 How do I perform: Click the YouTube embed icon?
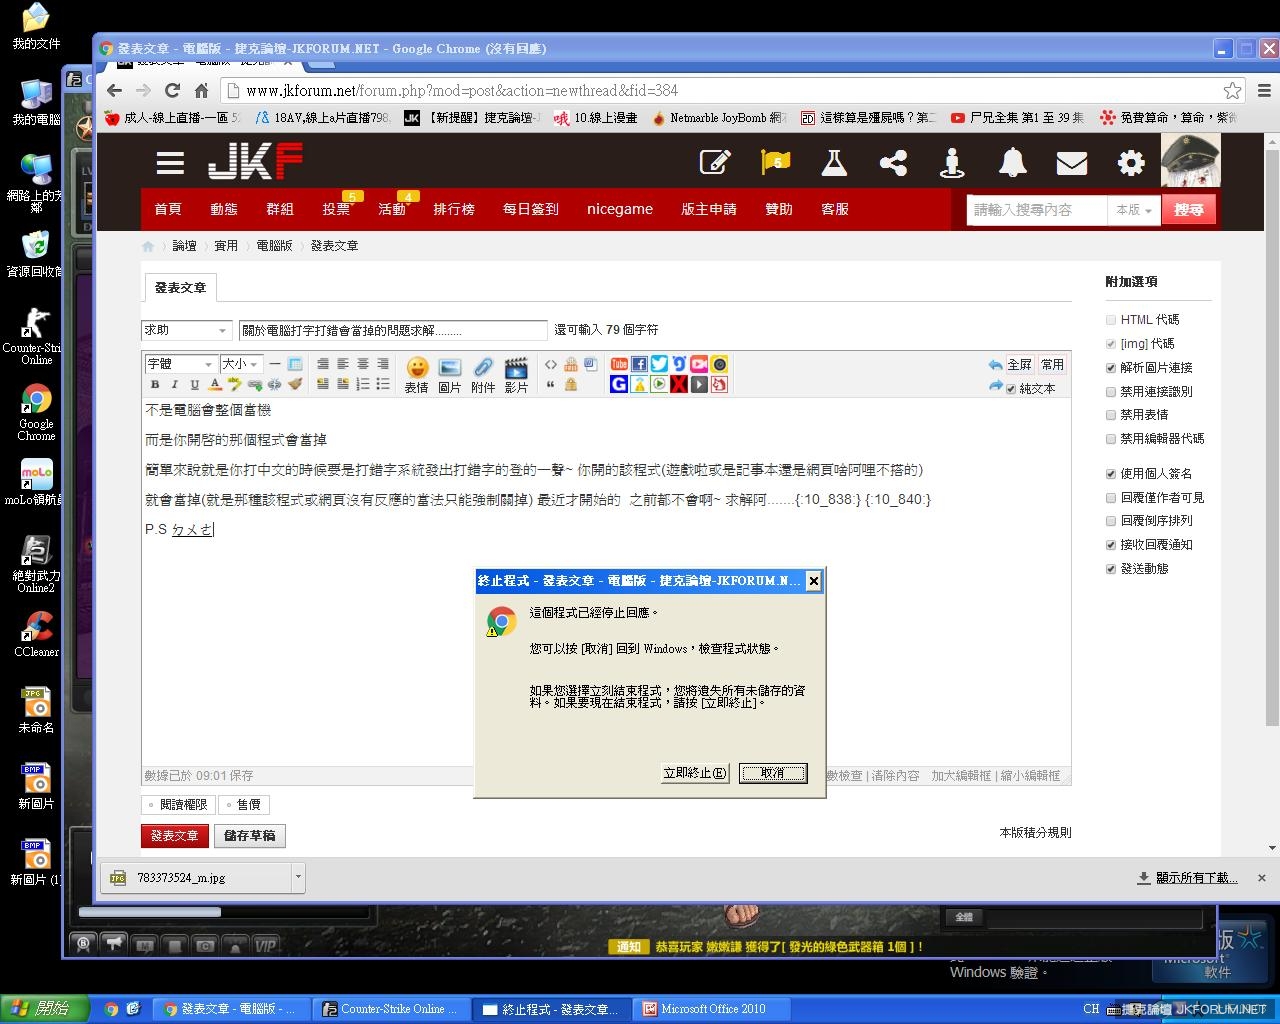click(619, 364)
